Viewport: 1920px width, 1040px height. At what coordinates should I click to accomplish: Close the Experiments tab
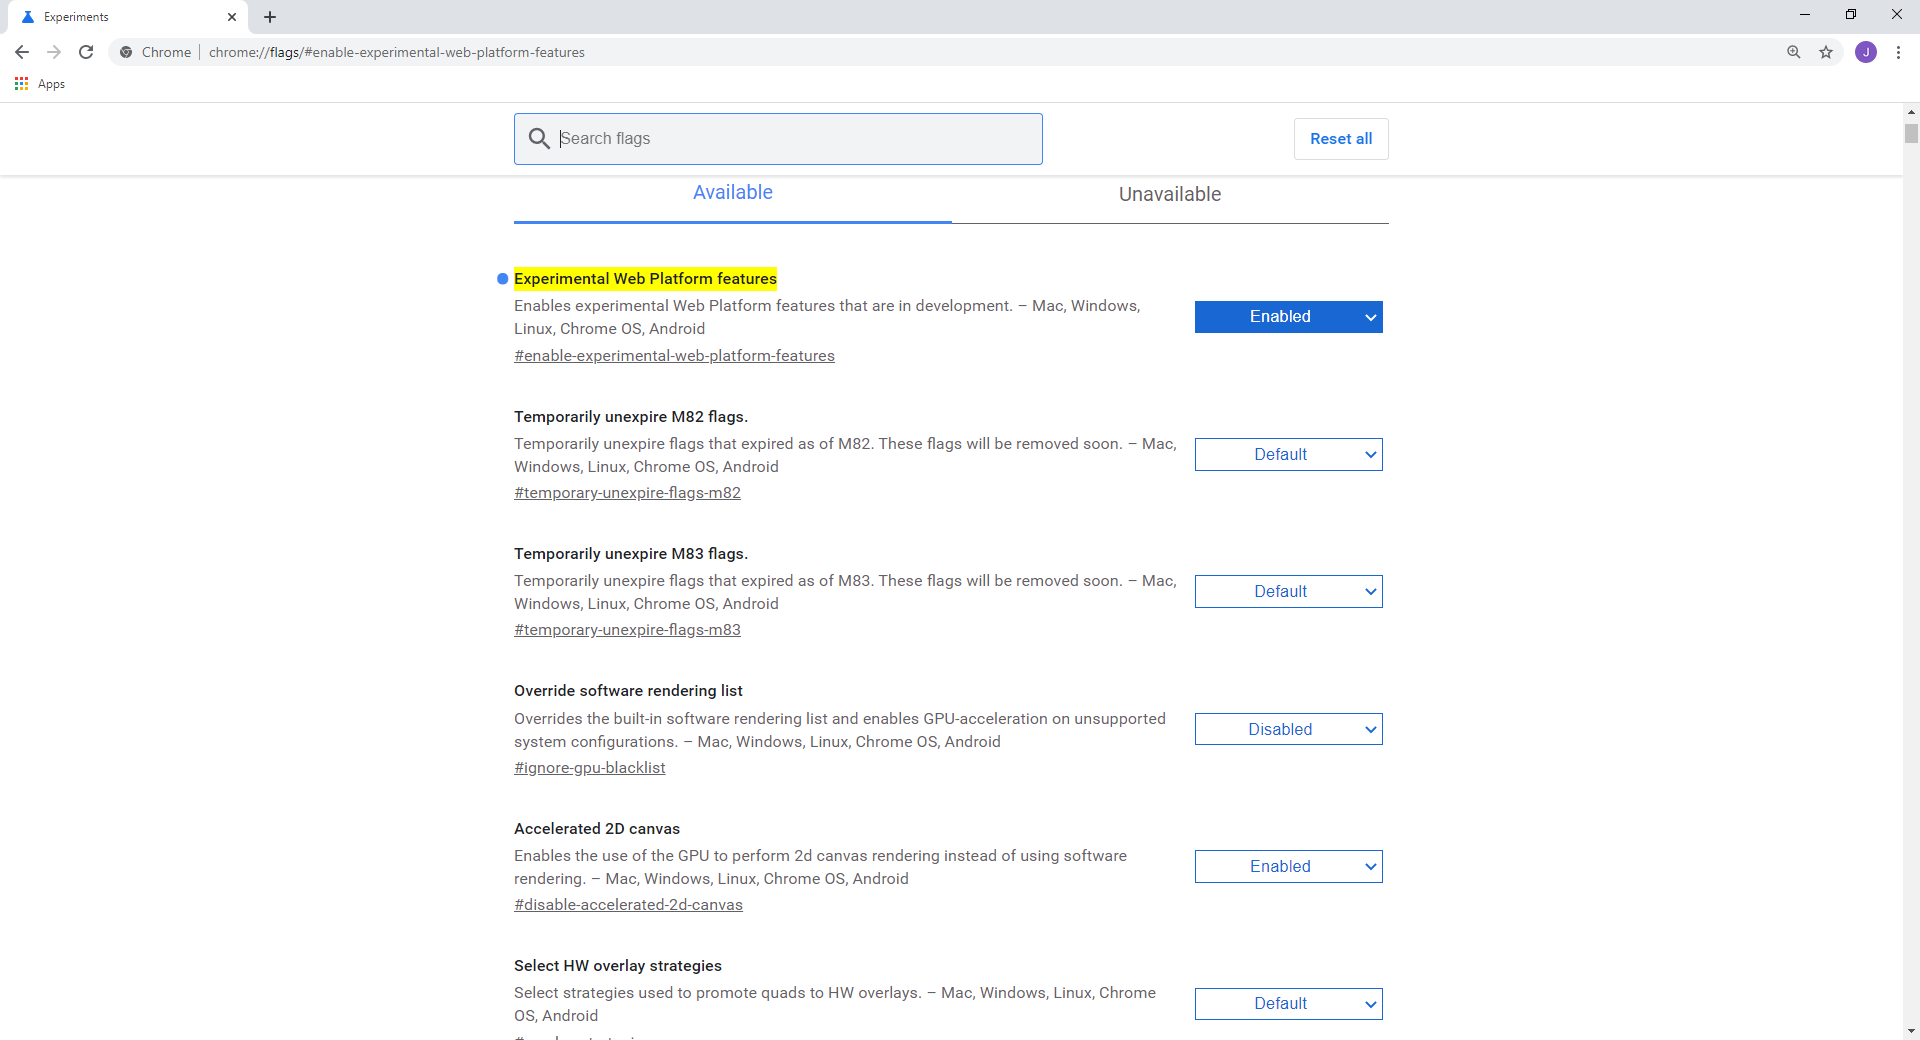pyautogui.click(x=232, y=17)
